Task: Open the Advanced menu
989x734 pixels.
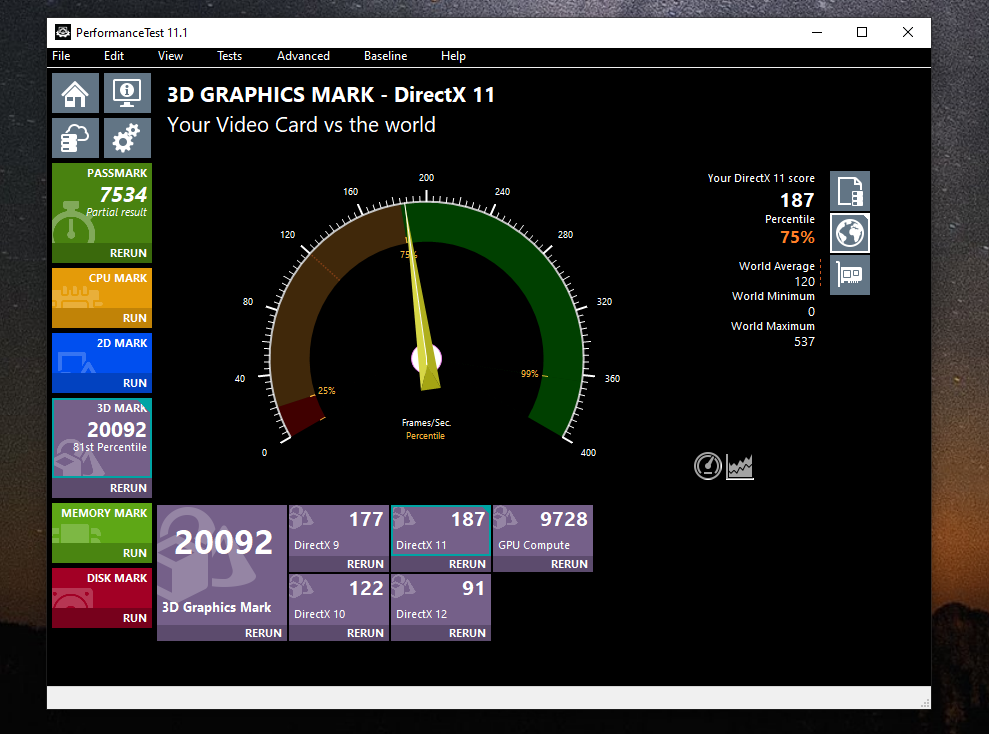Action: (303, 56)
